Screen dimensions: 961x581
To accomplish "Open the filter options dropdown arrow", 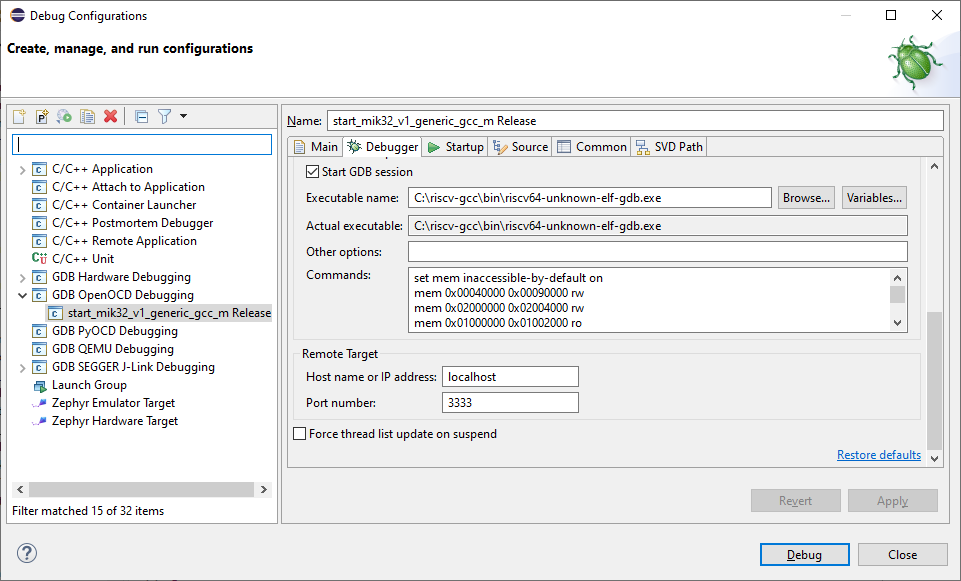I will (184, 117).
